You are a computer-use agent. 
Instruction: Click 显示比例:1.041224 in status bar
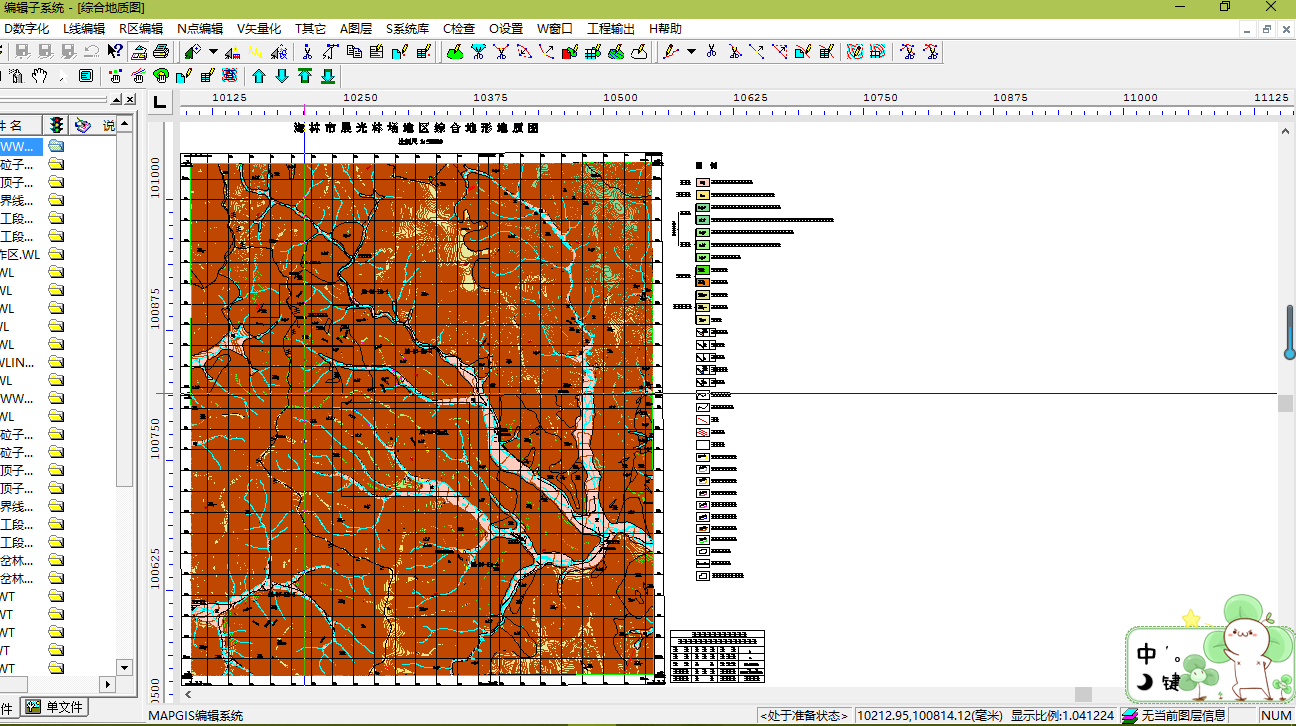1061,715
